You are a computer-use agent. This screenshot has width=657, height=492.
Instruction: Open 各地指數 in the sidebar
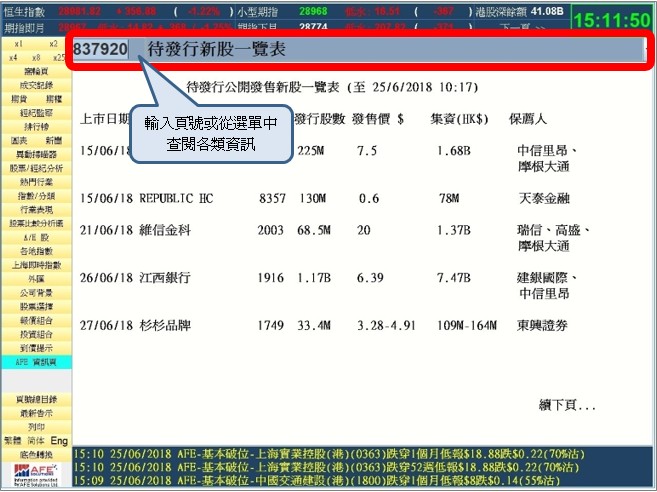pos(36,251)
